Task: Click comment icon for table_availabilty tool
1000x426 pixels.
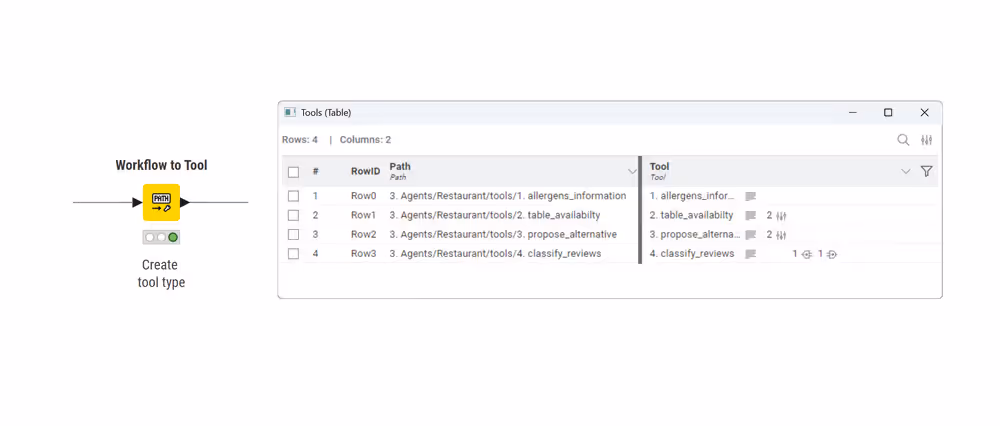Action: coord(751,215)
